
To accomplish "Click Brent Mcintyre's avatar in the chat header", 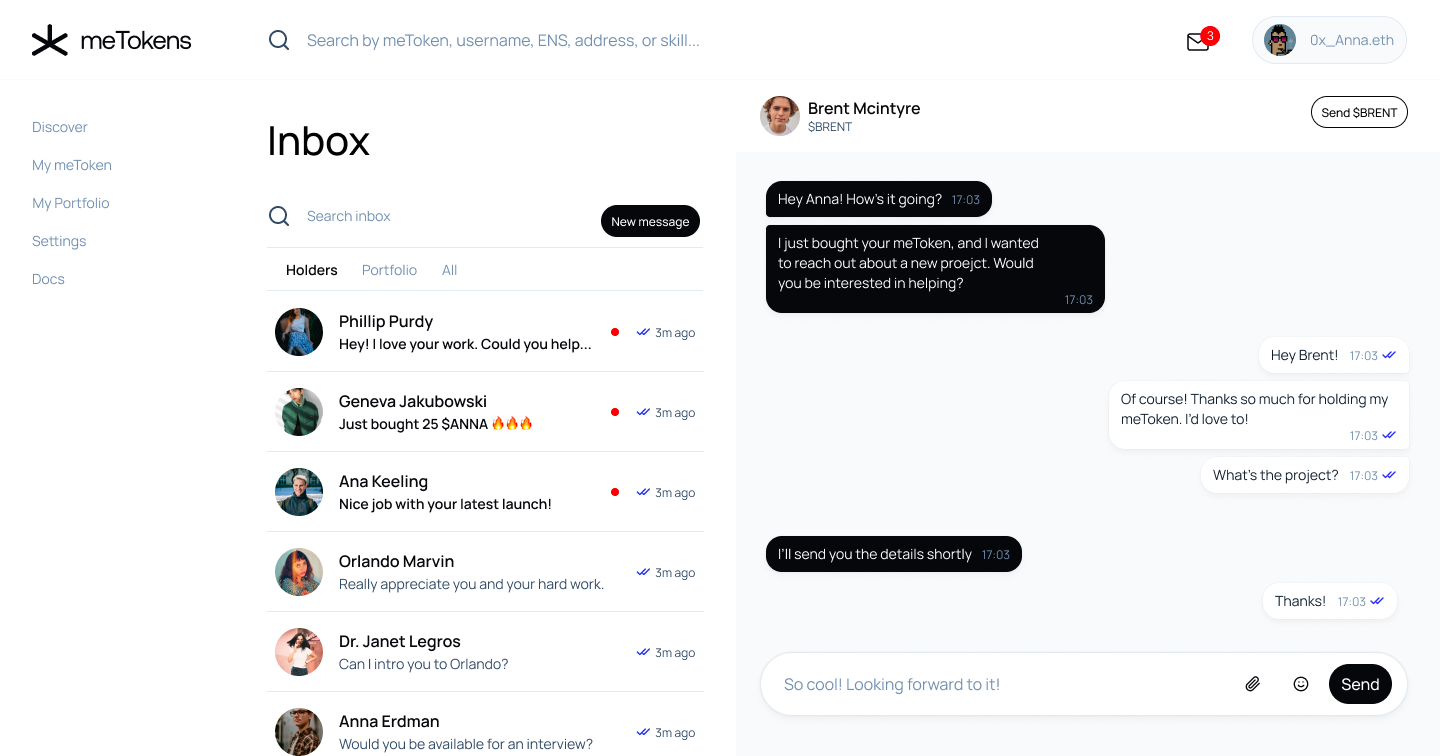I will pyautogui.click(x=780, y=116).
